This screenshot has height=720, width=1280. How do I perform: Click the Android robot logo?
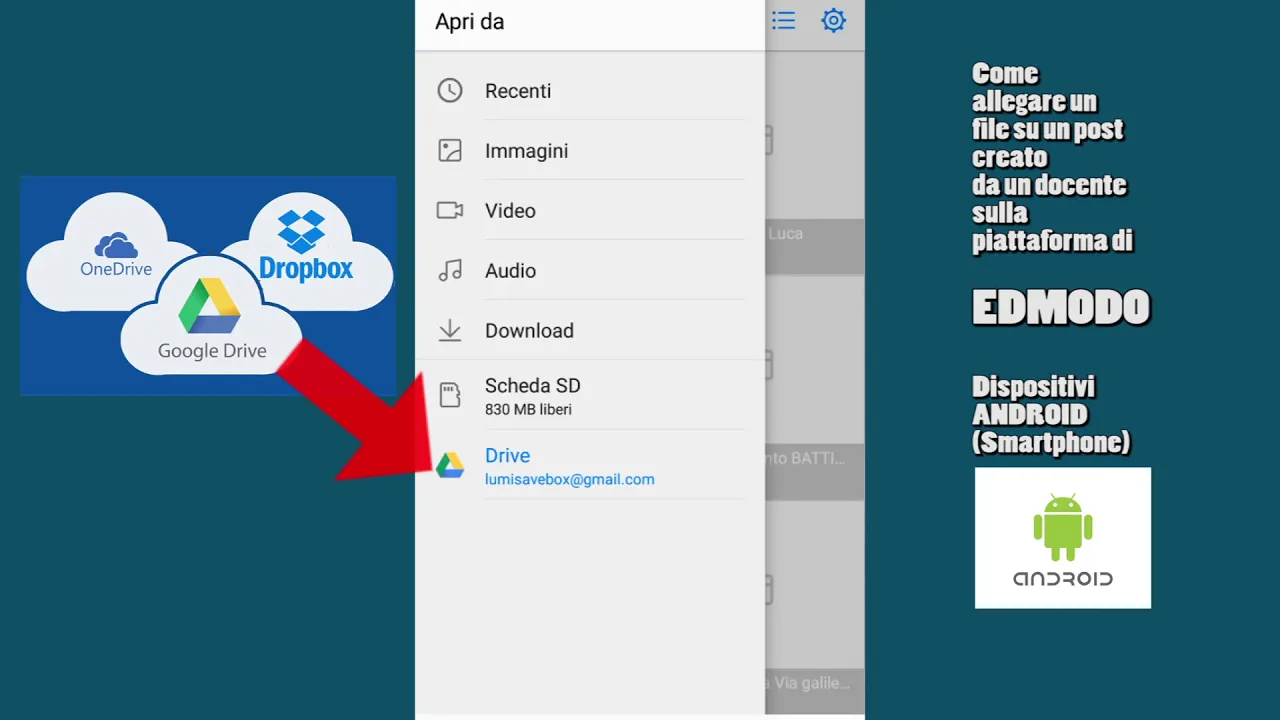pos(1063,528)
